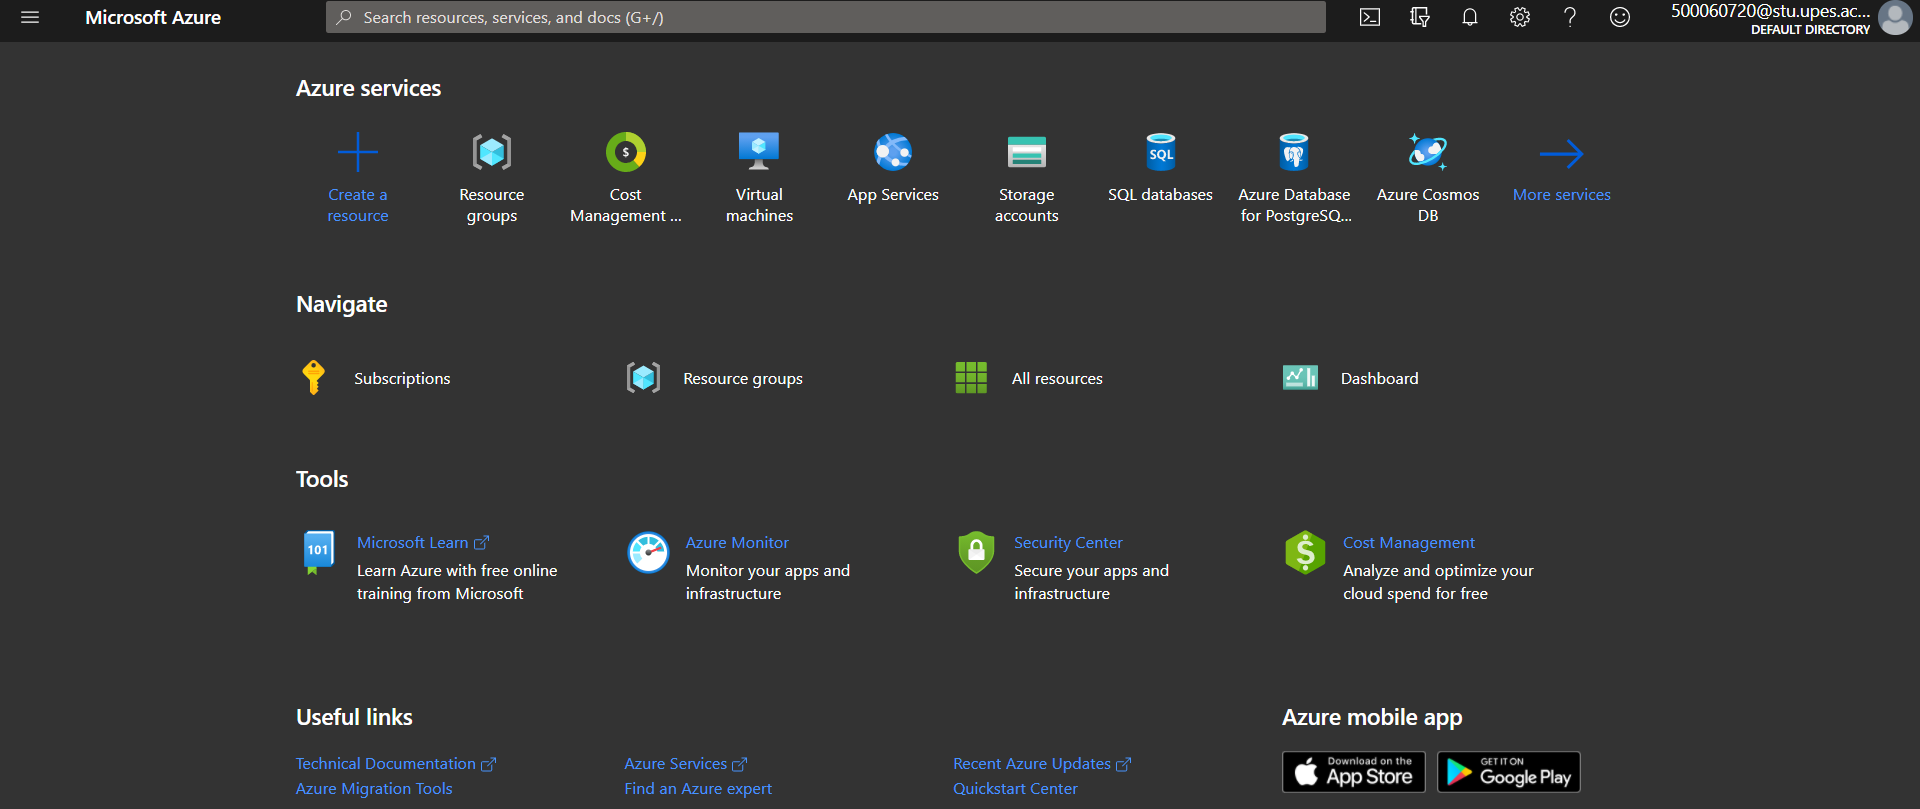The image size is (1920, 809).
Task: Send feedback via the smiley icon
Action: coord(1620,17)
